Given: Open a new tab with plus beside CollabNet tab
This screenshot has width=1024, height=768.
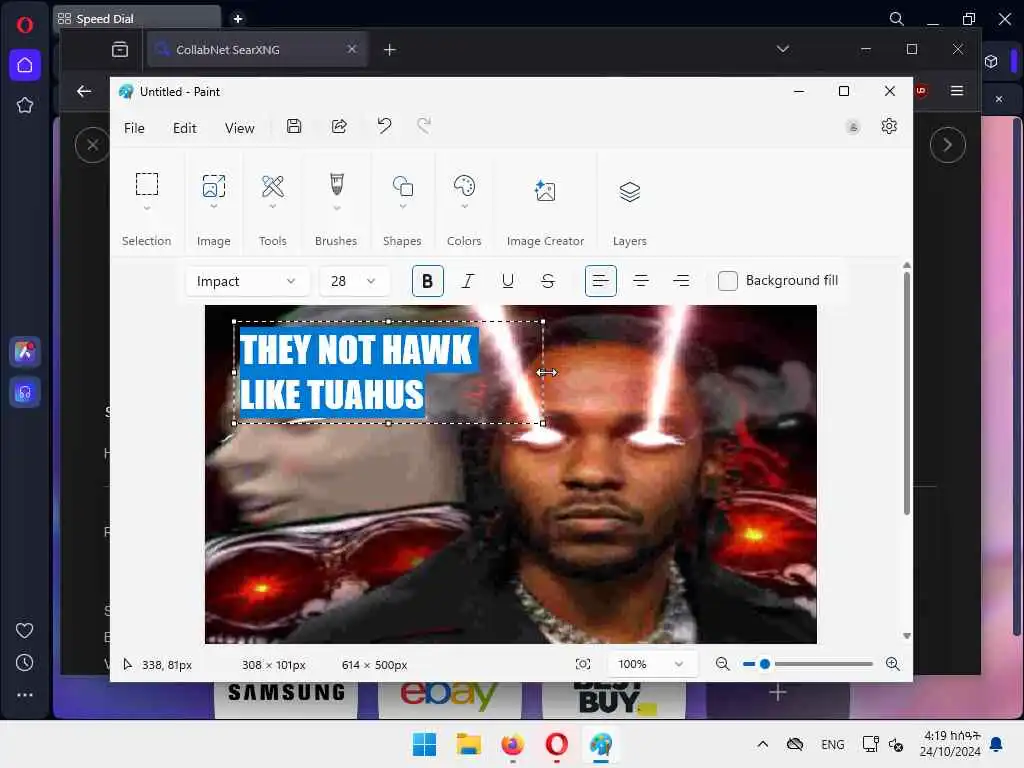Looking at the screenshot, I should click(390, 50).
